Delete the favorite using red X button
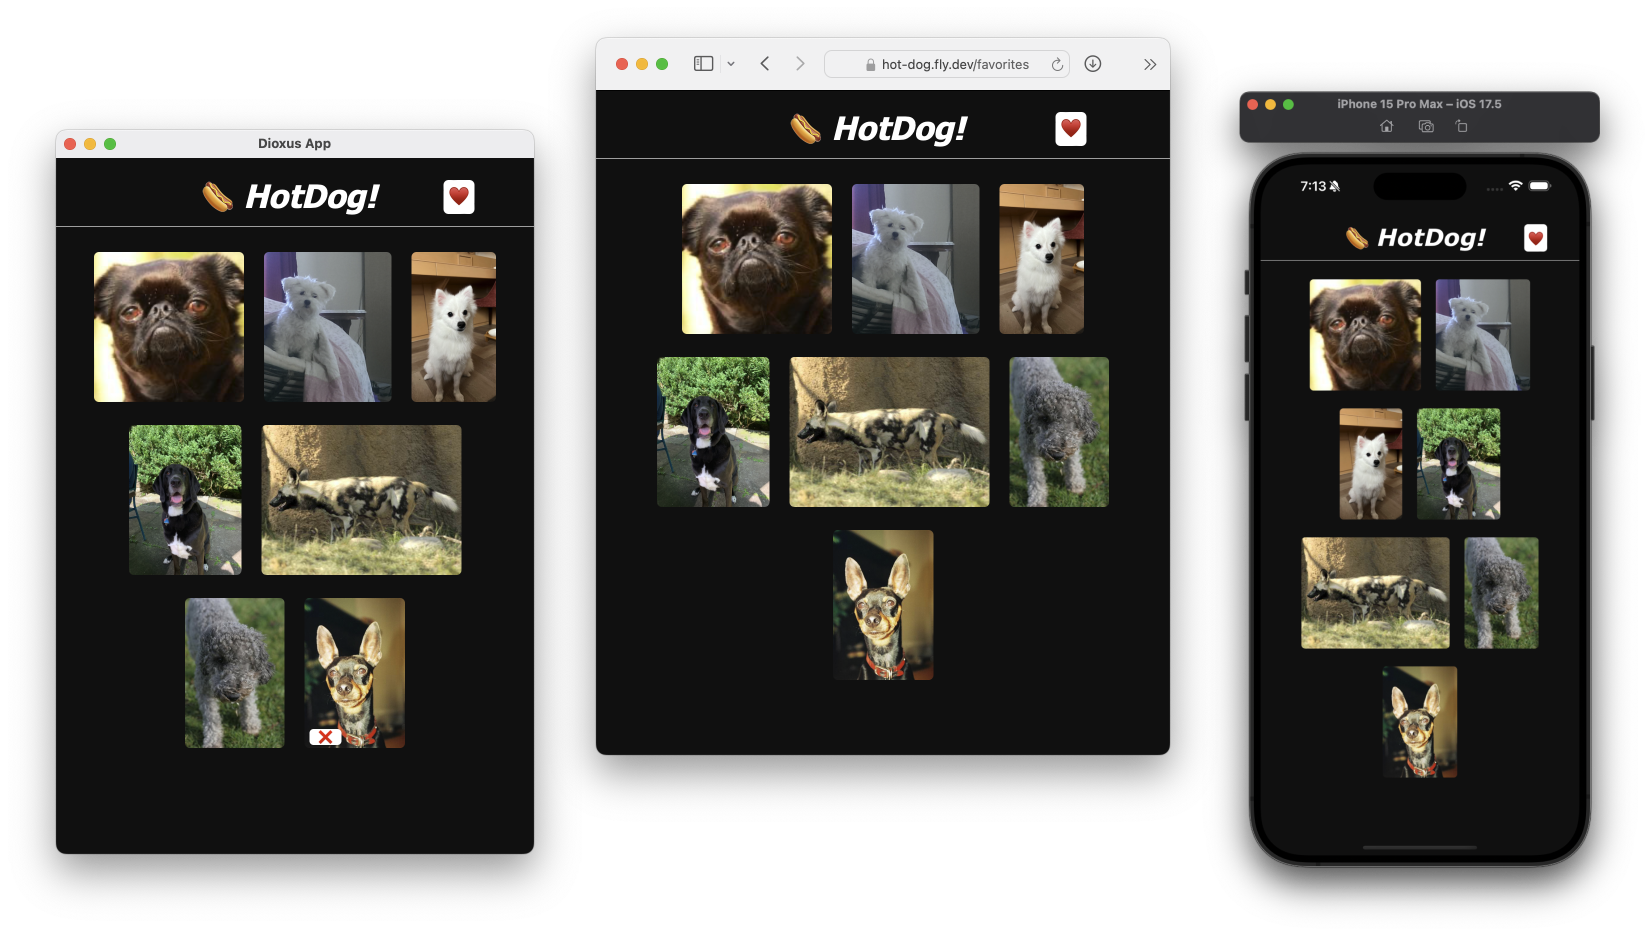 325,737
